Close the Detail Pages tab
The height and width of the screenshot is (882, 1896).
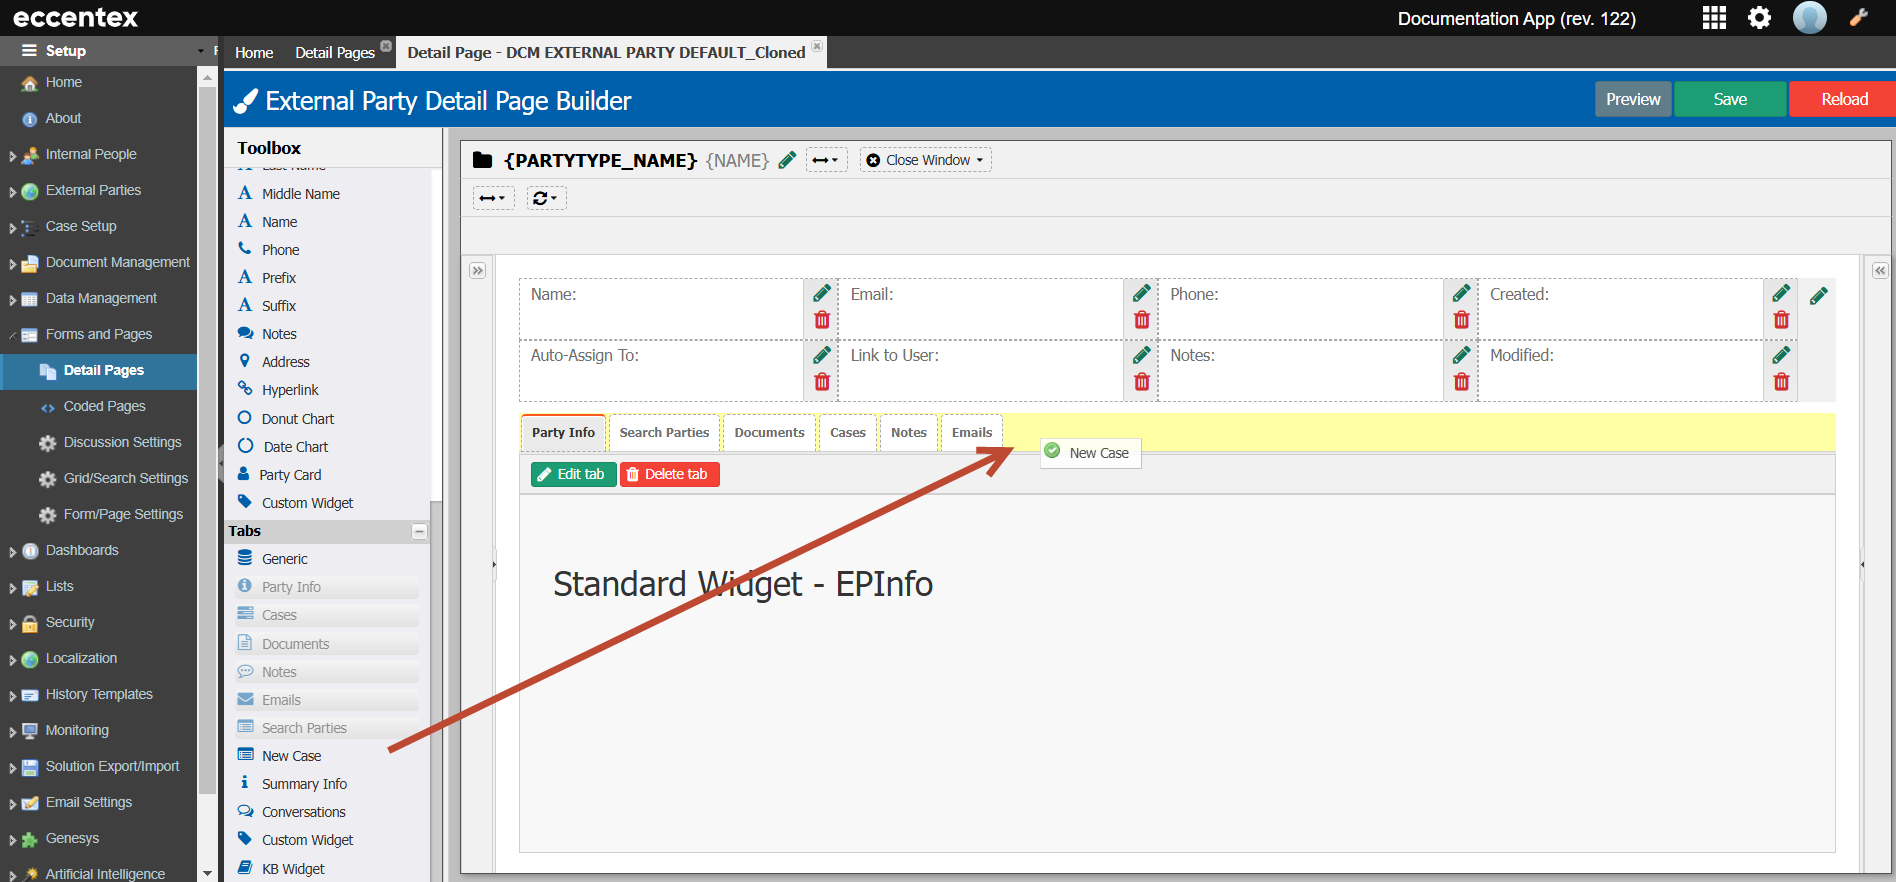click(386, 46)
